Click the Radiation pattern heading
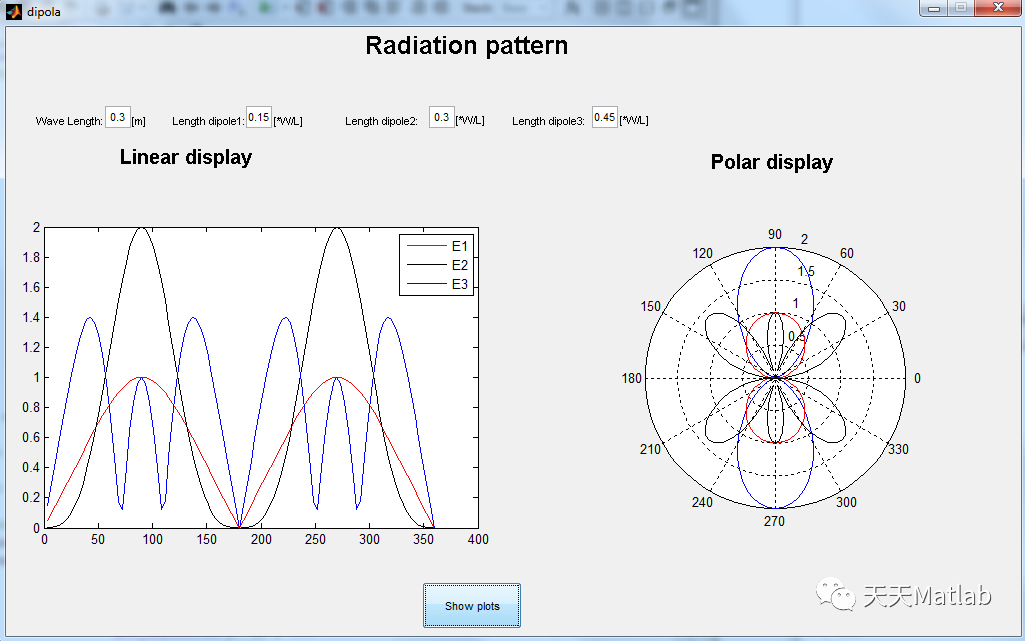Viewport: 1025px width, 641px height. pyautogui.click(x=466, y=46)
